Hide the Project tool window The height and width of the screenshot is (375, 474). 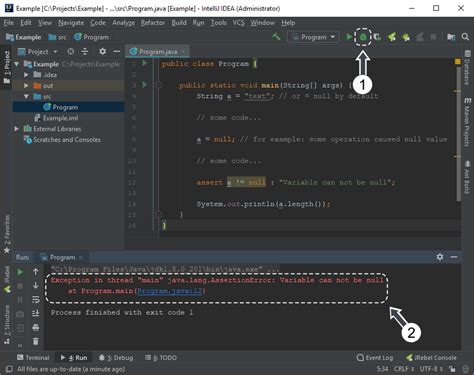click(x=117, y=51)
